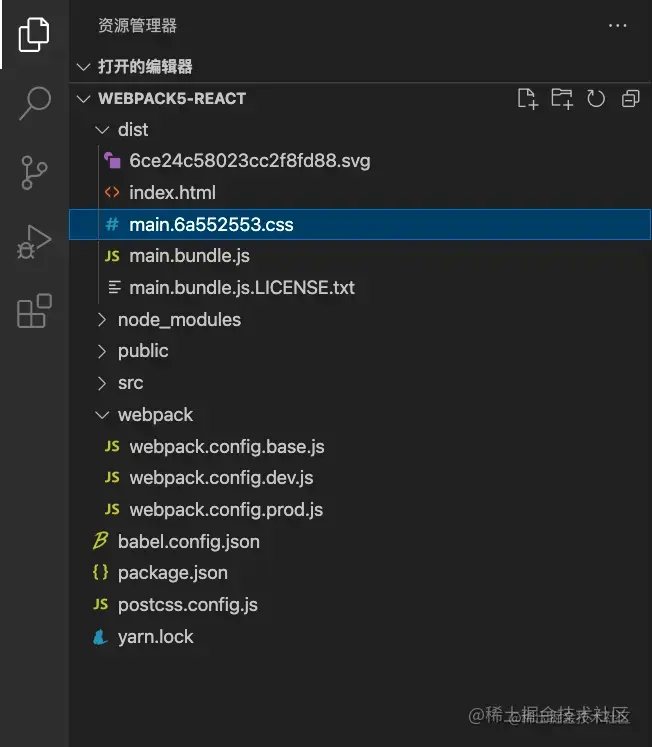Open main.bundle.js file
This screenshot has height=747, width=652.
(189, 256)
